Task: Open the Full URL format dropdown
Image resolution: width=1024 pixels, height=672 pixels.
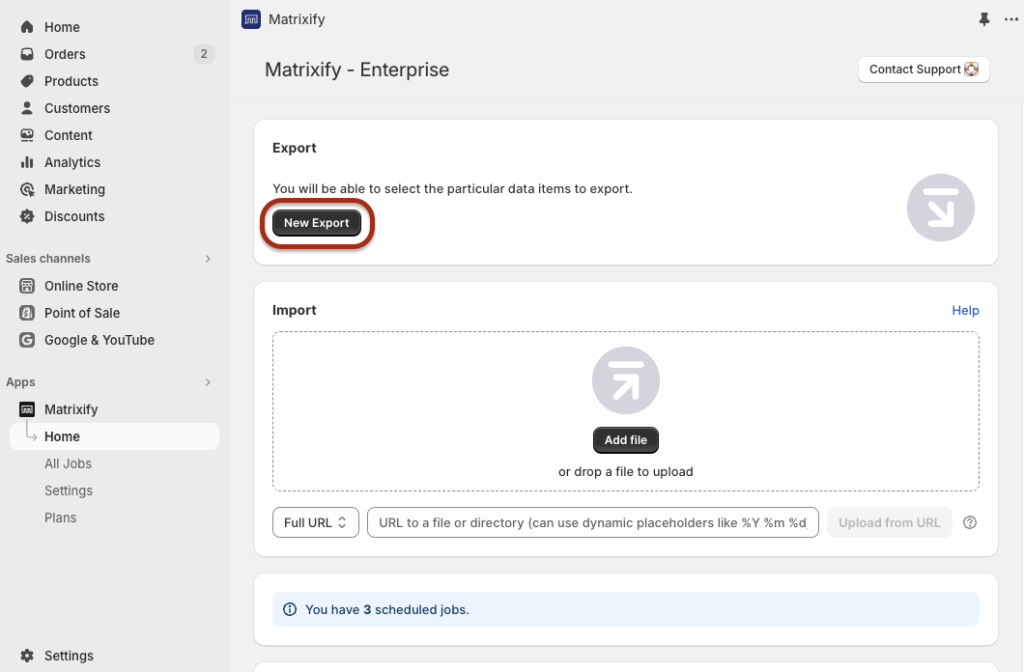Action: (315, 522)
